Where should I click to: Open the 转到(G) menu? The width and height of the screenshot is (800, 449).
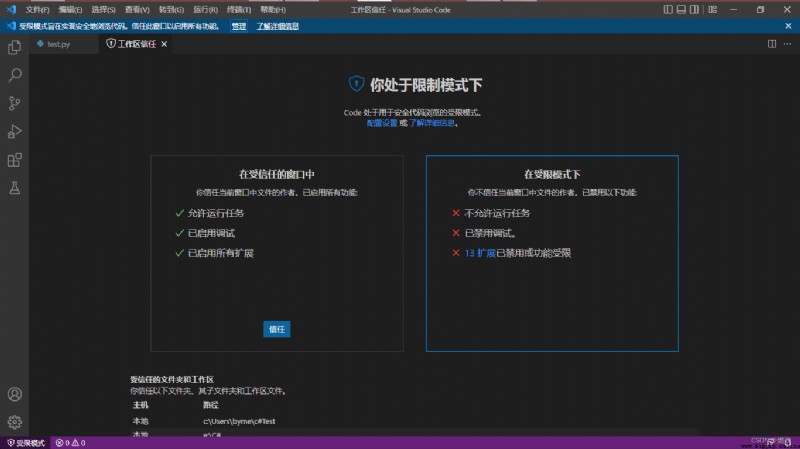[171, 10]
